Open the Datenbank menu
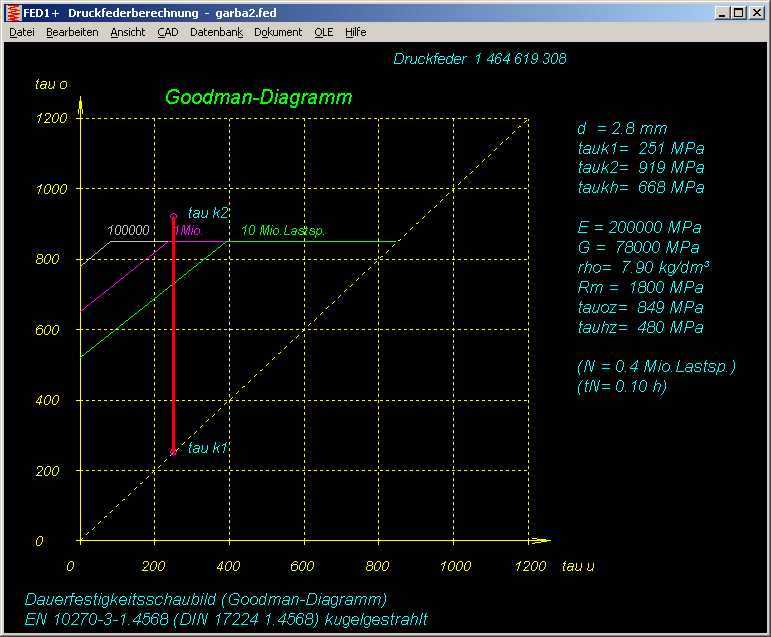This screenshot has width=771, height=637. 216,32
